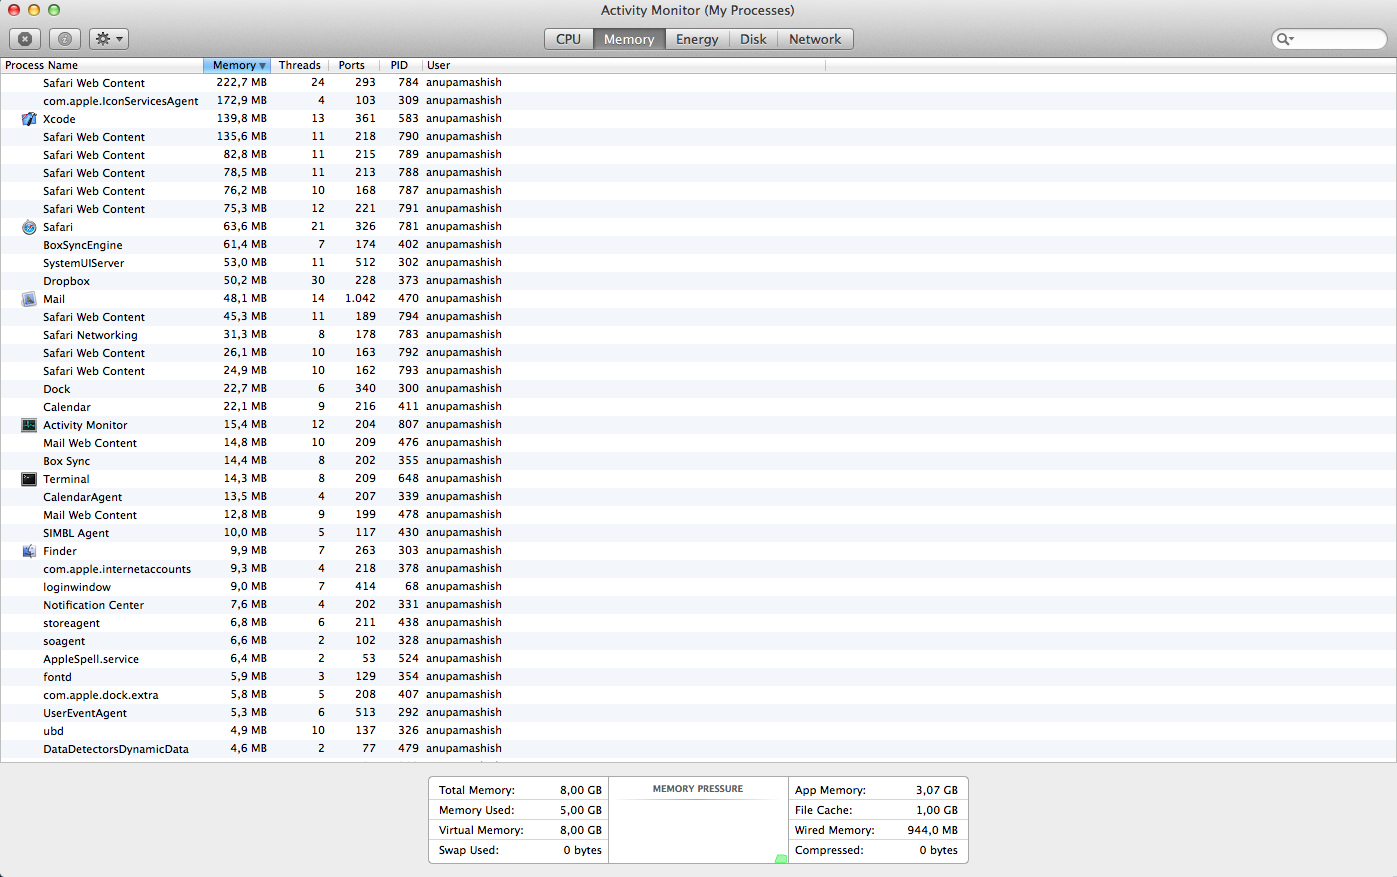Select the Notification Center process
Screen dimensions: 1397x877
pos(698,605)
